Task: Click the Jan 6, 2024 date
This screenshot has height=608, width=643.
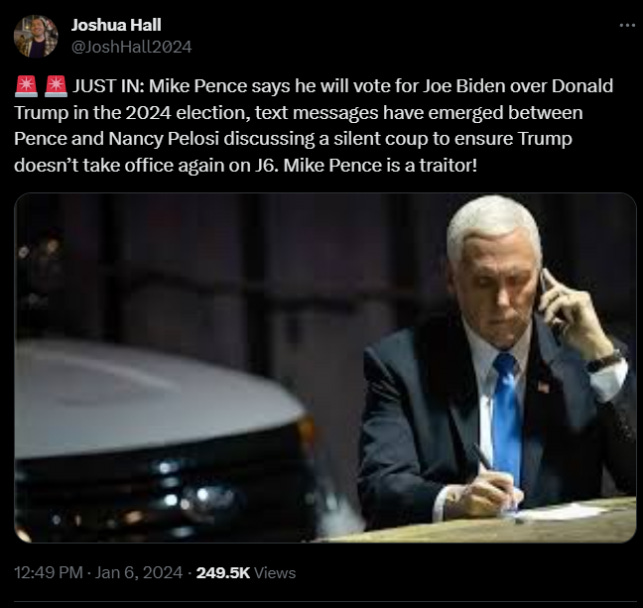Action: coord(139,573)
